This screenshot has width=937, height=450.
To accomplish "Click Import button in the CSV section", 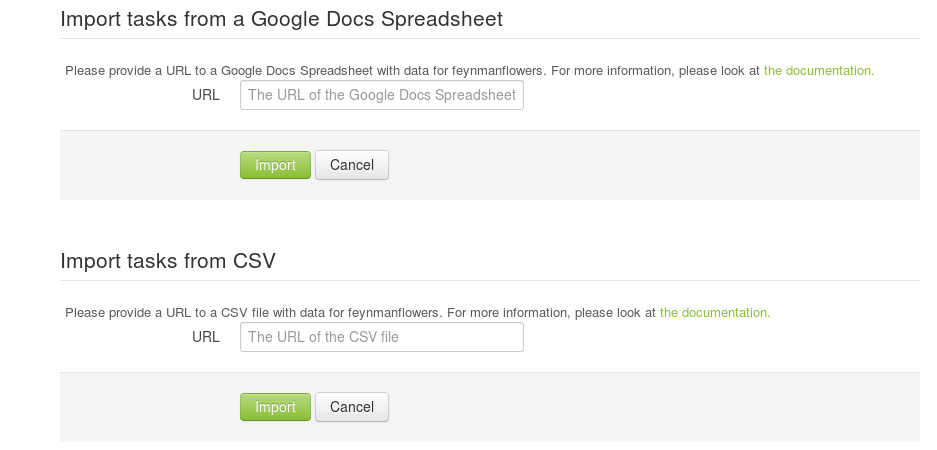I will [275, 407].
